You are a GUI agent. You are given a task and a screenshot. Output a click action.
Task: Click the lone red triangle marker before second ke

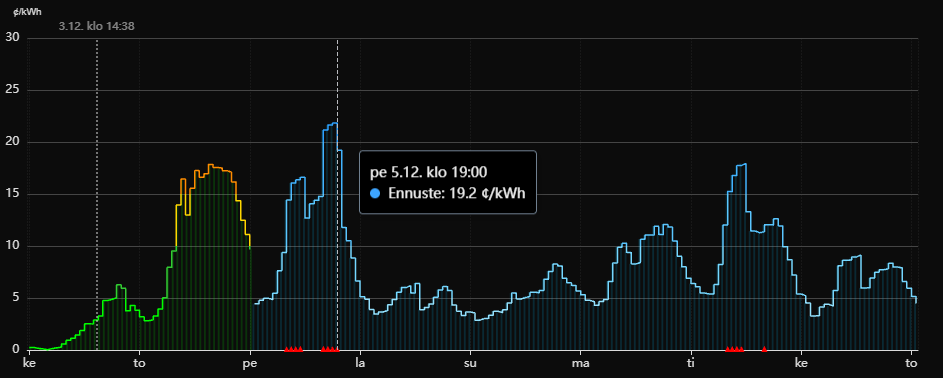(764, 349)
